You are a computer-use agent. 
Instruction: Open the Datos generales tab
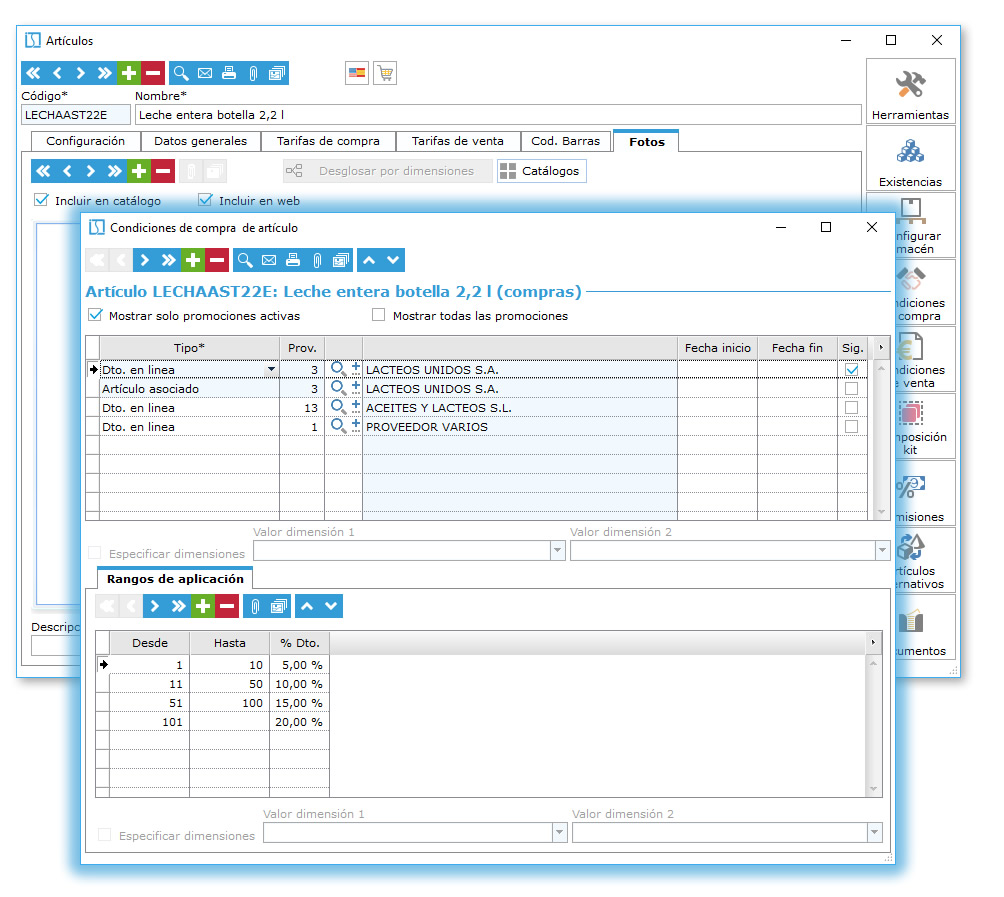tap(200, 141)
